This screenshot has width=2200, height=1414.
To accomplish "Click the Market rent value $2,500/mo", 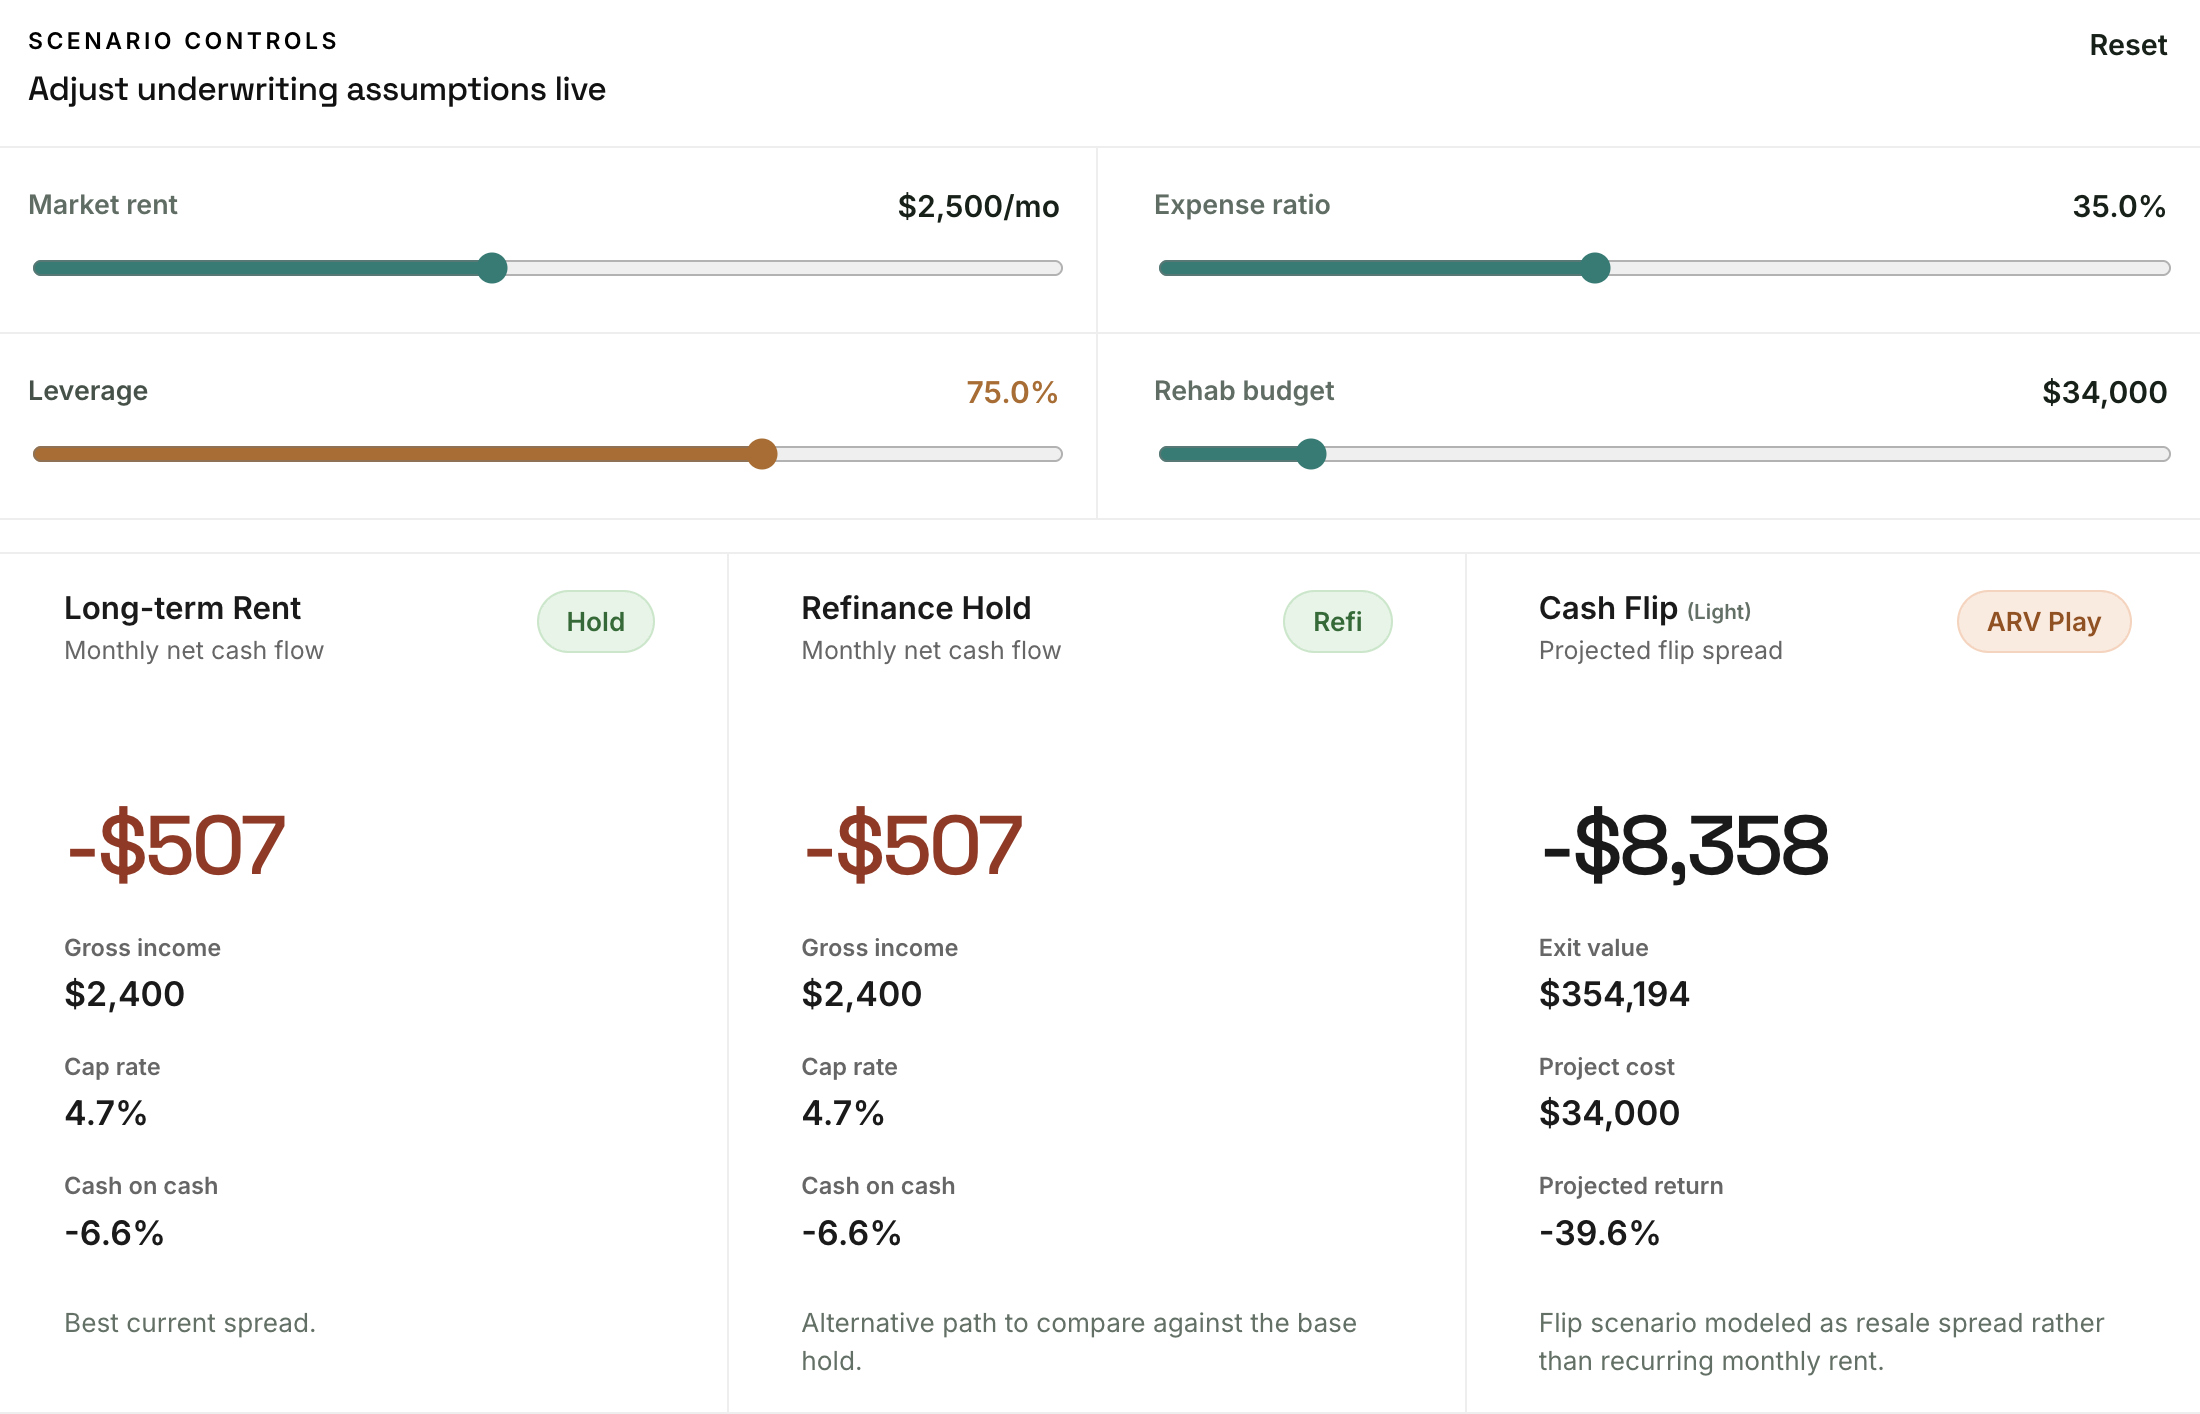I will (x=978, y=207).
